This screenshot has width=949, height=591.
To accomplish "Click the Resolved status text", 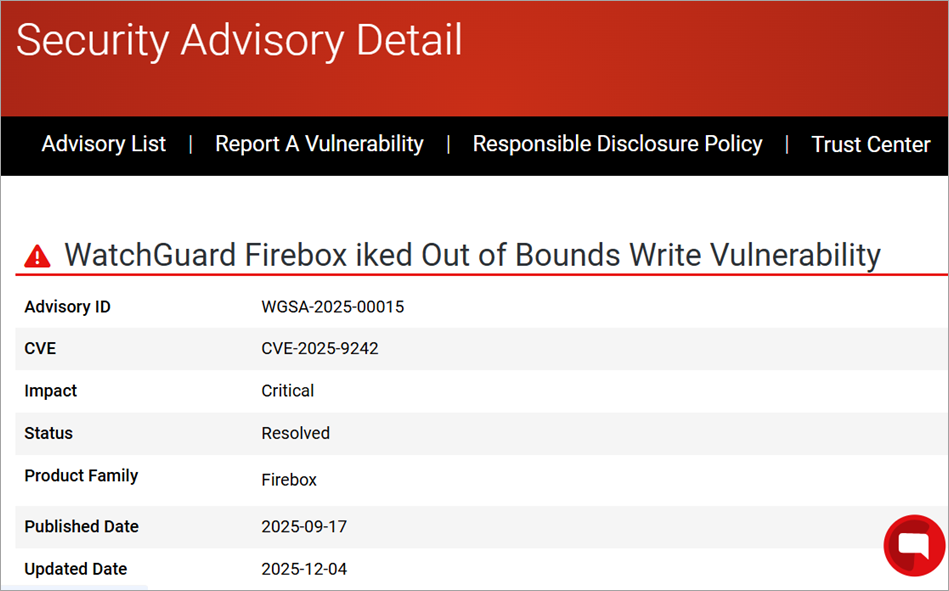I will click(295, 433).
